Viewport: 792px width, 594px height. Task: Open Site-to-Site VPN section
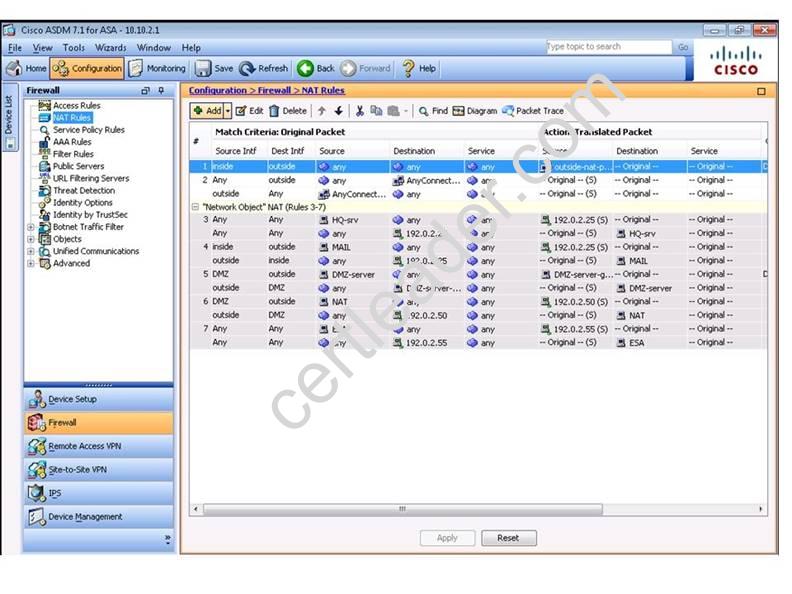click(x=98, y=470)
